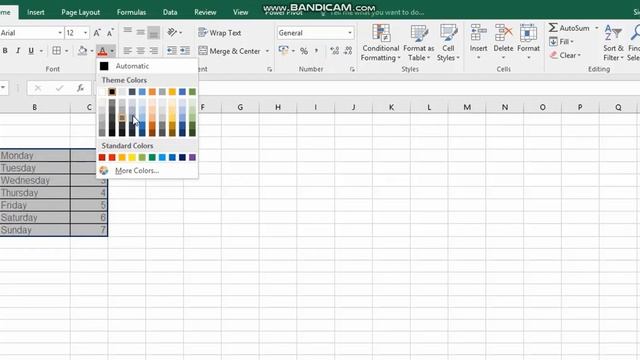Select the Sunday cell
The image size is (640, 360).
click(35, 230)
